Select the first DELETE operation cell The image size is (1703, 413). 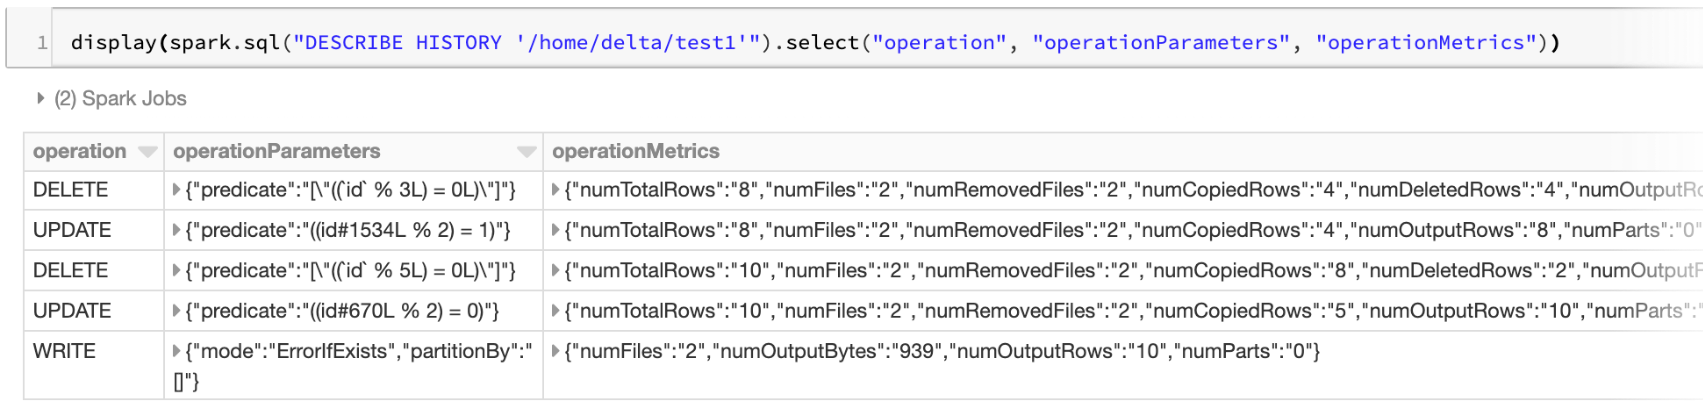(70, 190)
